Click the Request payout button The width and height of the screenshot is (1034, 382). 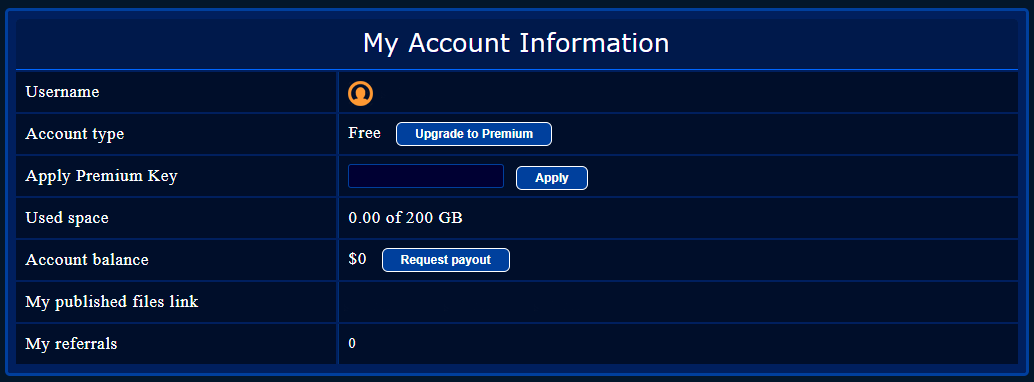coord(446,260)
